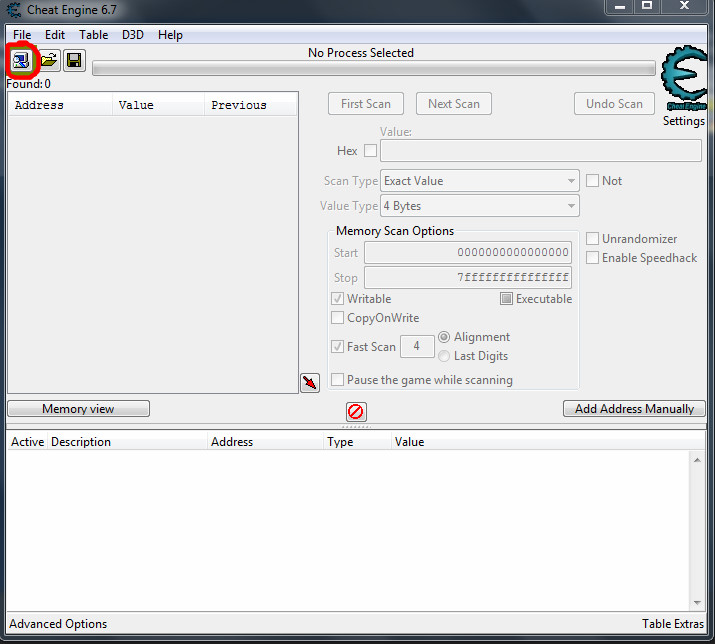Open the Edit menu
The height and width of the screenshot is (644, 715).
point(55,35)
